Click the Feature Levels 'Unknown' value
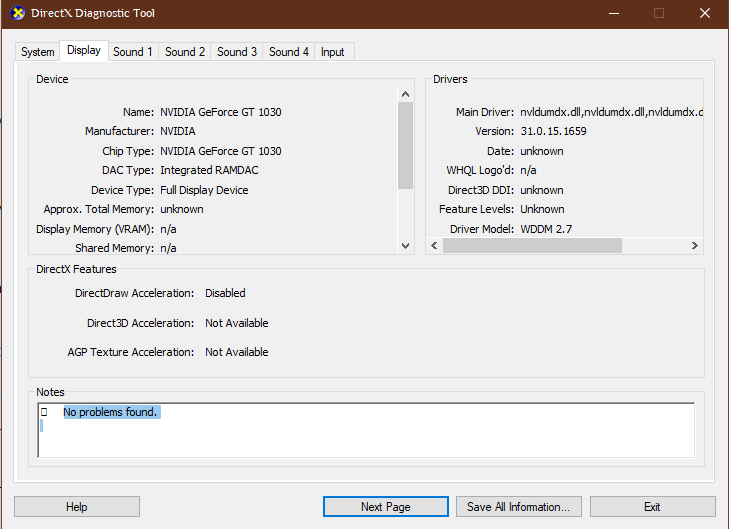The height and width of the screenshot is (529, 729). (x=542, y=209)
